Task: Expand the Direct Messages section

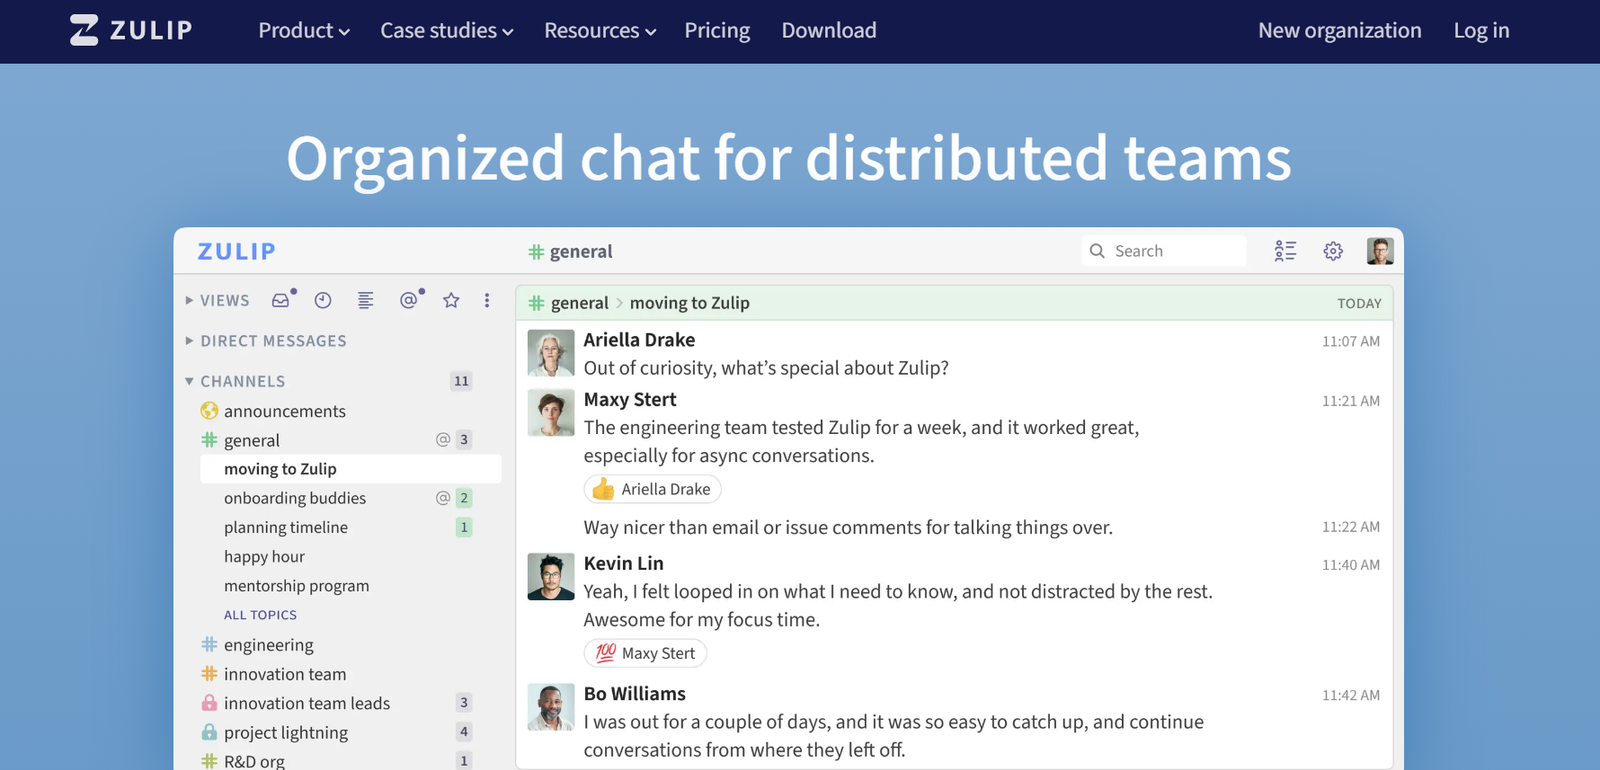Action: [x=266, y=341]
